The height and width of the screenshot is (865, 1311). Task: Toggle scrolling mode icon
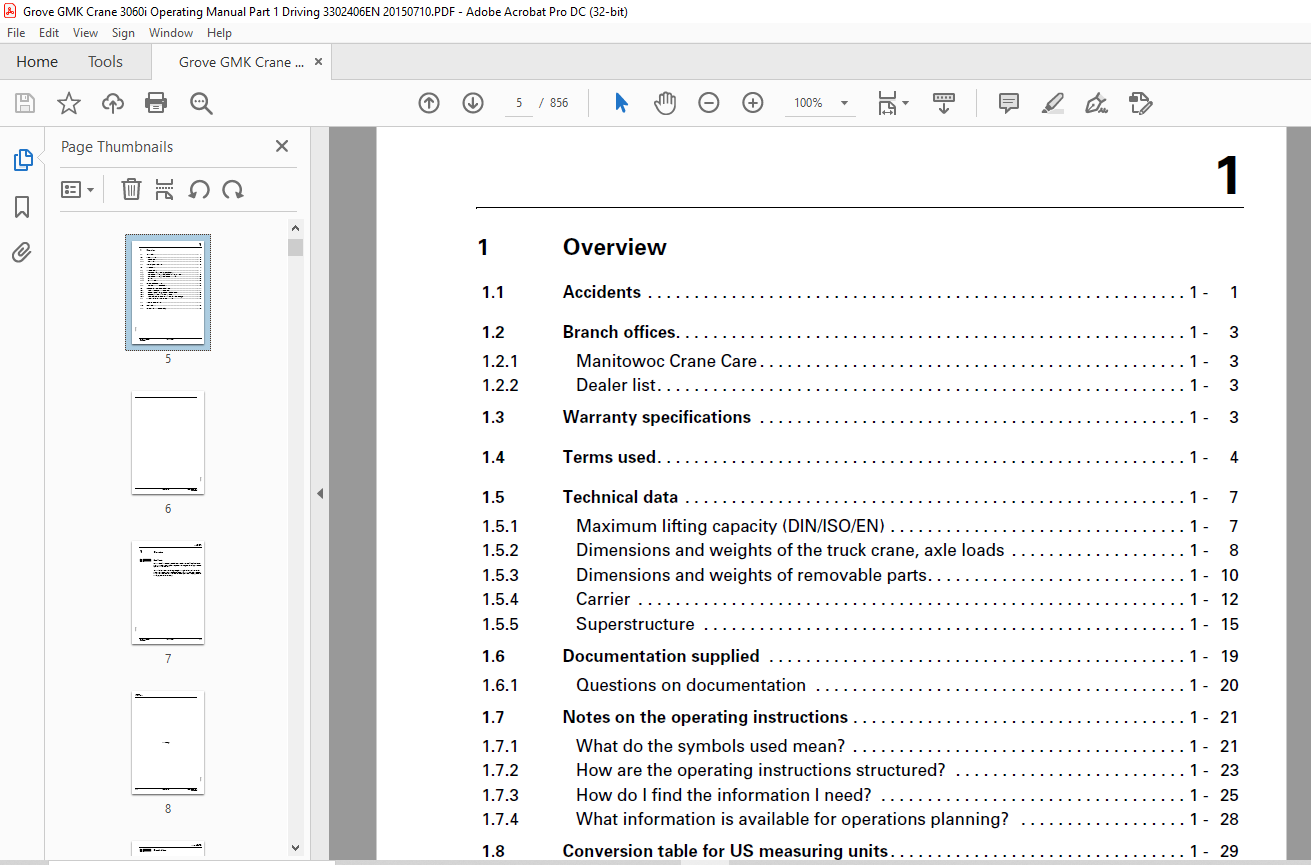944,103
